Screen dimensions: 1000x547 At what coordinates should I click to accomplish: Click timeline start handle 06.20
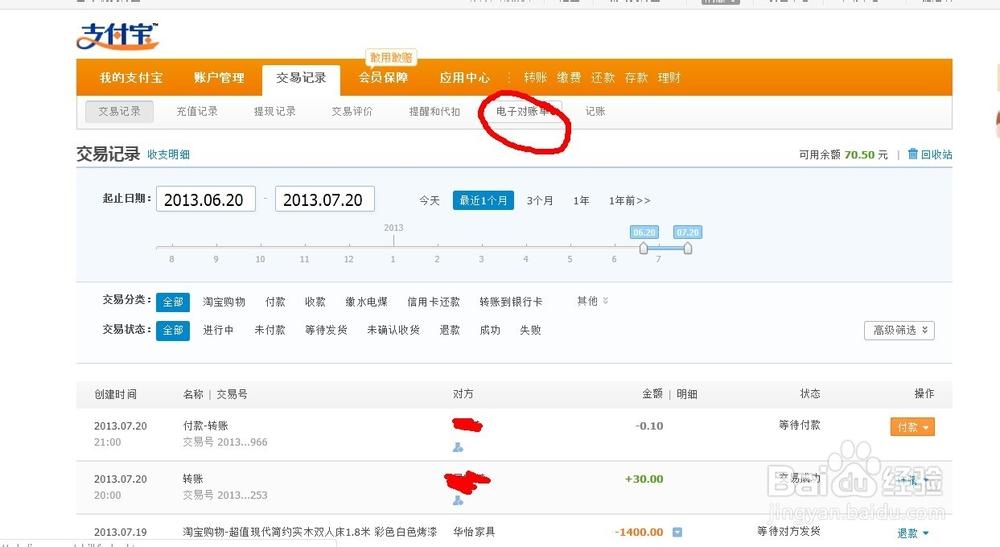643,248
